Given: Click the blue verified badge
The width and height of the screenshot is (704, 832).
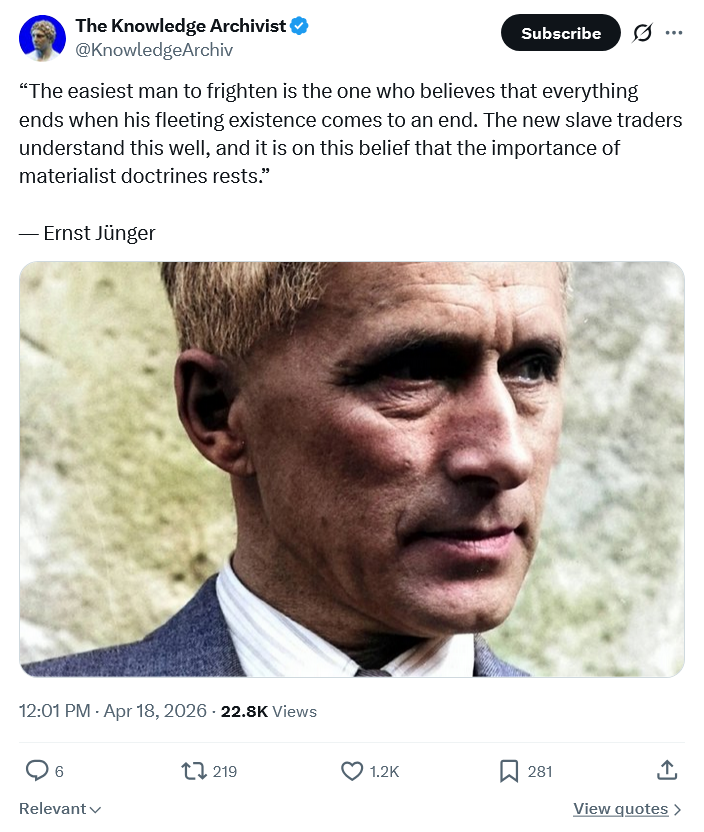Looking at the screenshot, I should point(298,27).
